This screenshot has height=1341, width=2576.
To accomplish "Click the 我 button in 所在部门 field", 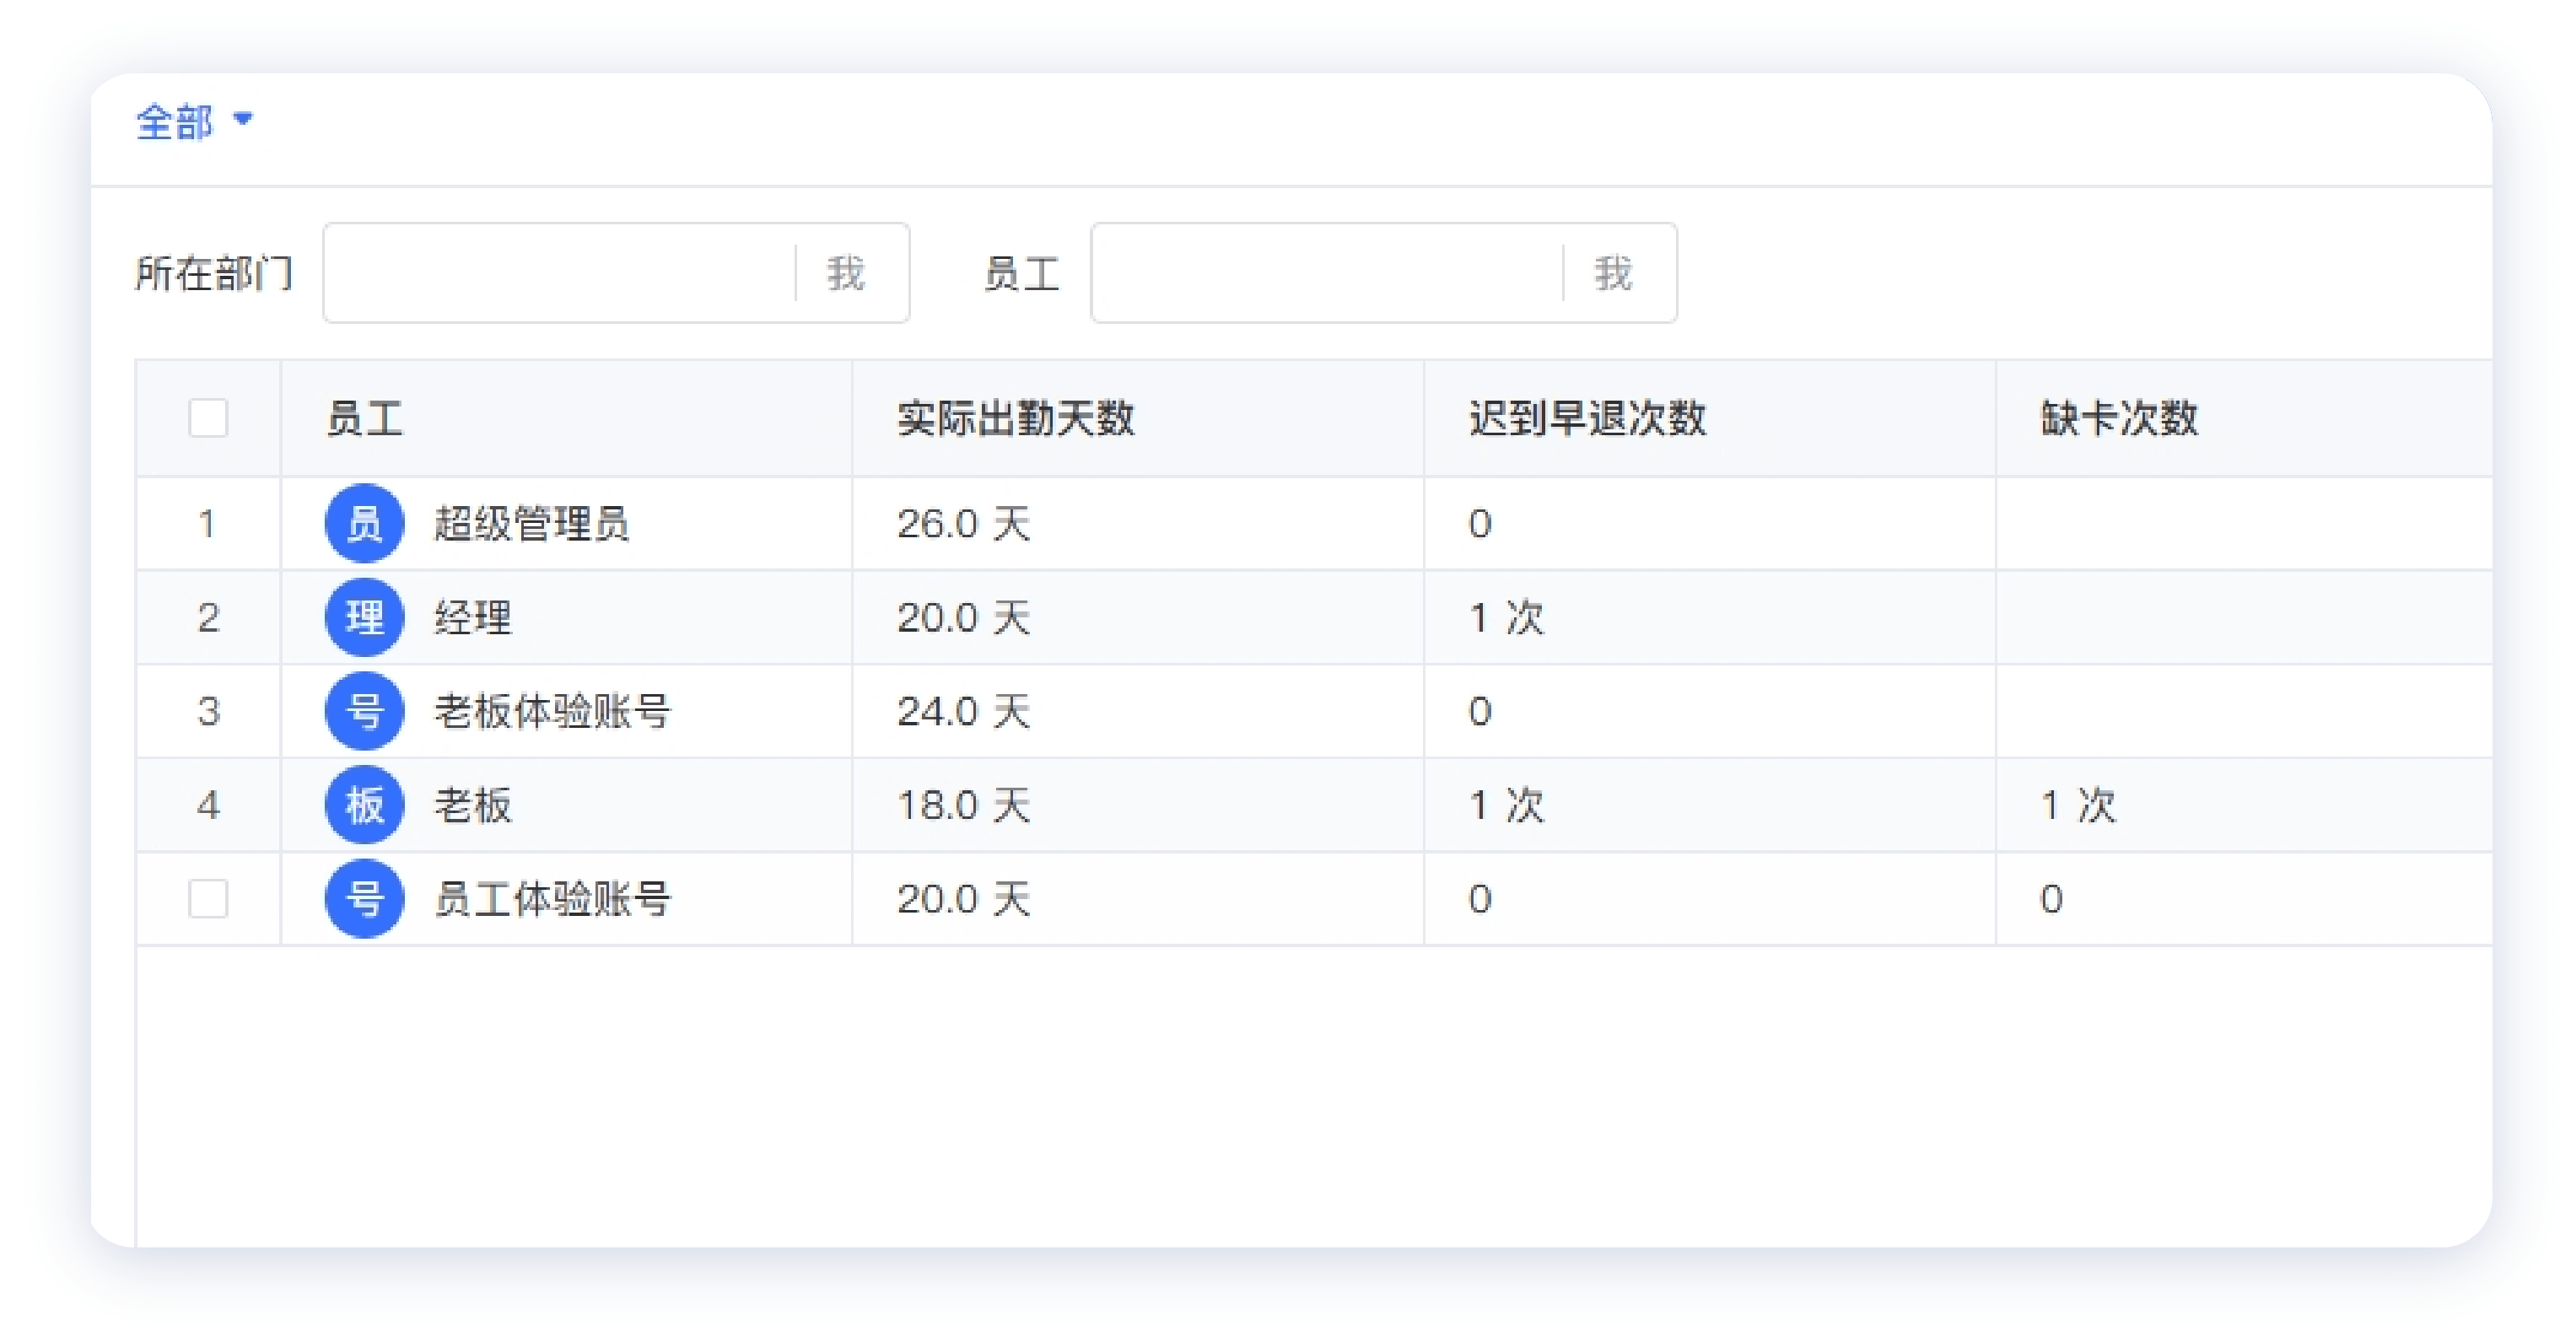I will pos(845,272).
